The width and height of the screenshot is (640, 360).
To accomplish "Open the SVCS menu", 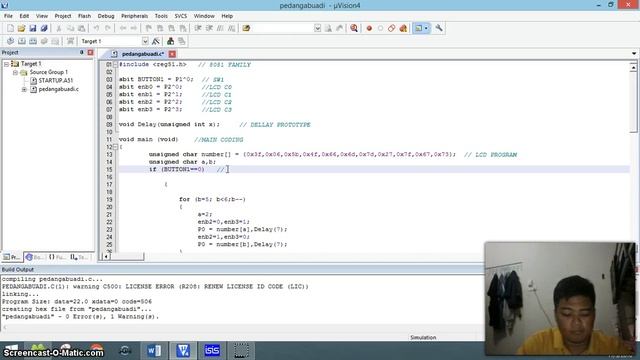I will (181, 16).
